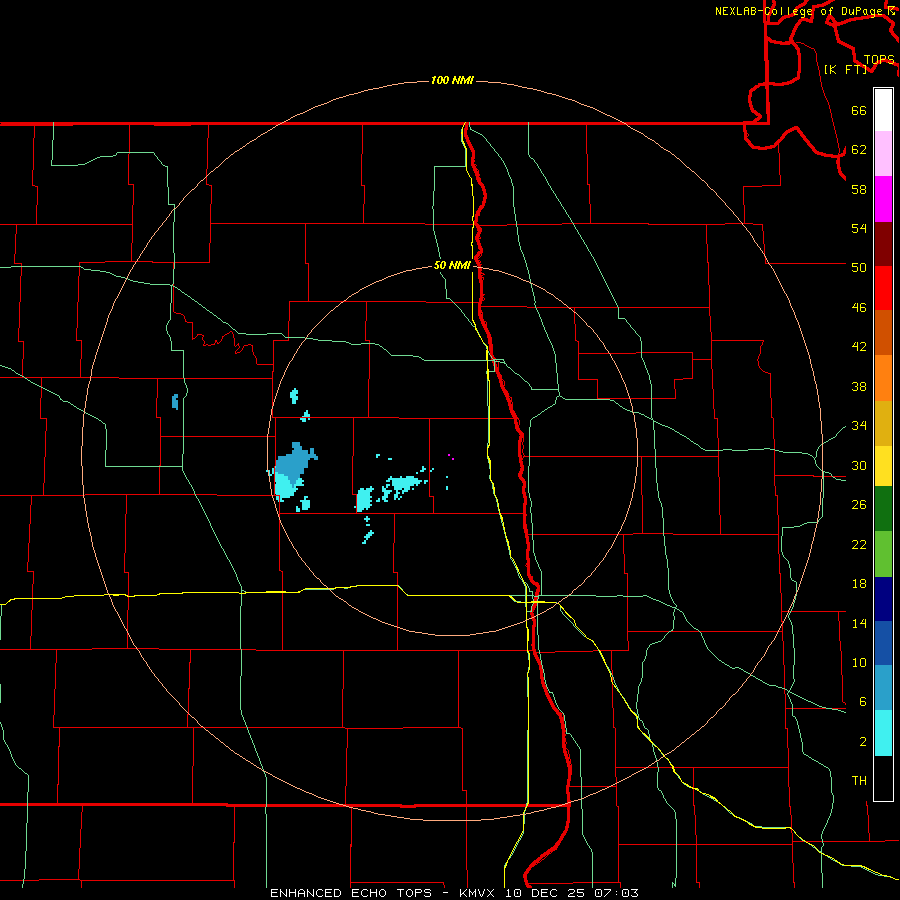The width and height of the screenshot is (900, 900).
Task: Click the legend value "50"
Action: [859, 268]
